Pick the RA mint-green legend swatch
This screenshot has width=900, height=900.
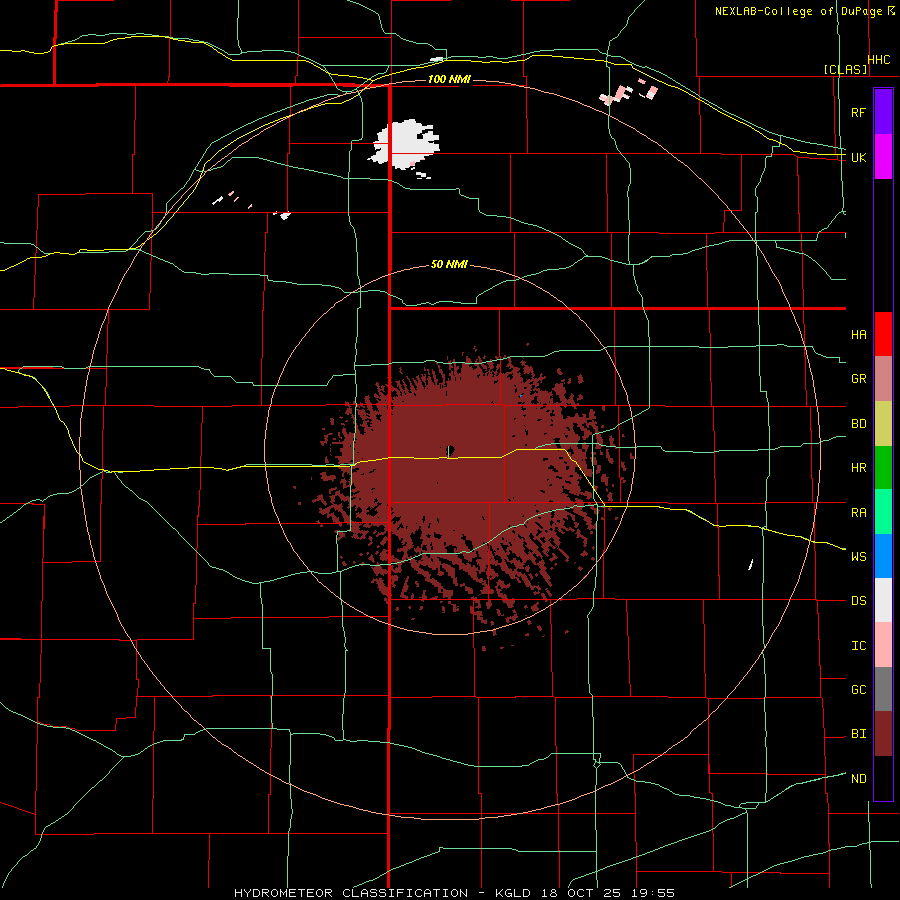click(x=883, y=512)
